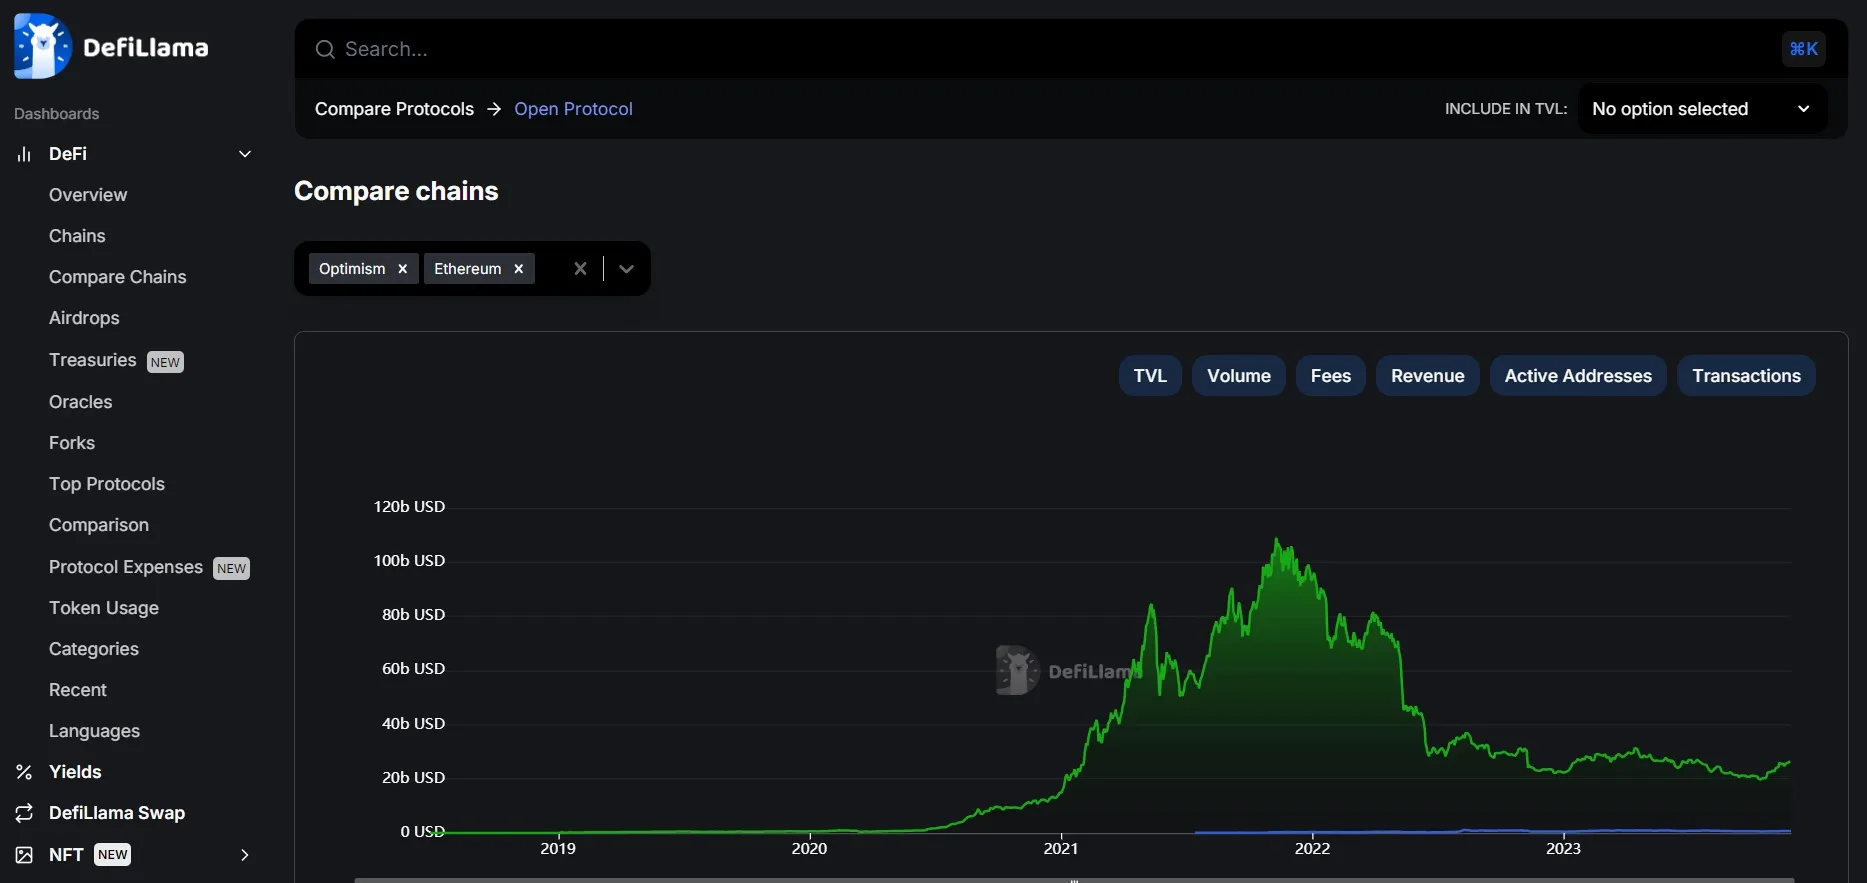This screenshot has width=1867, height=883.
Task: Click the search magnifier icon
Action: [x=325, y=49]
